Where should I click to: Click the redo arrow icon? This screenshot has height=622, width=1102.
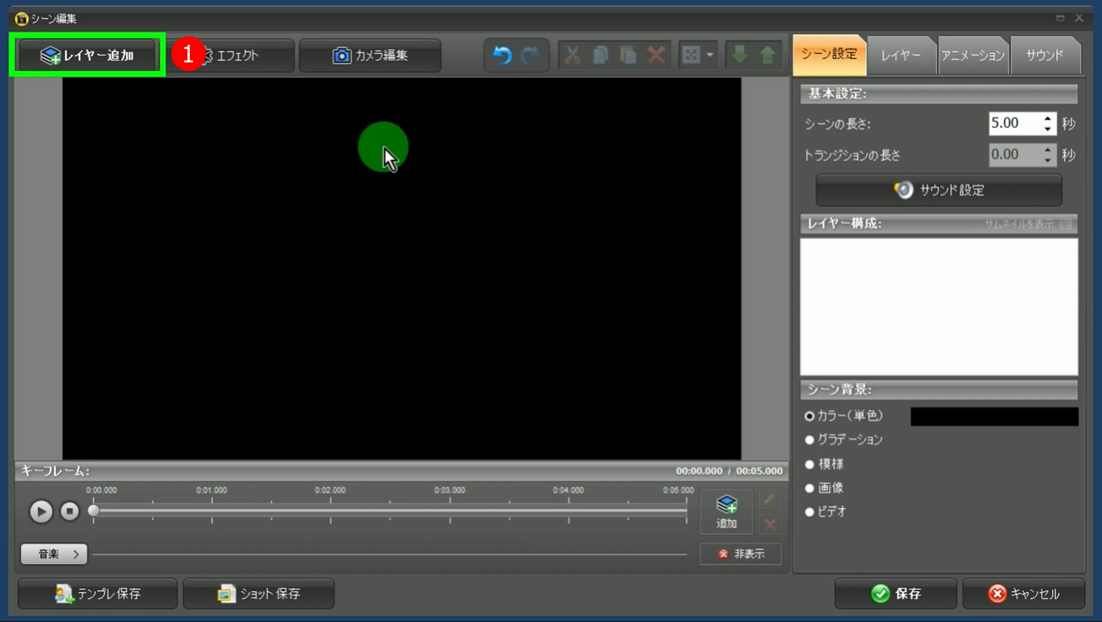point(530,55)
